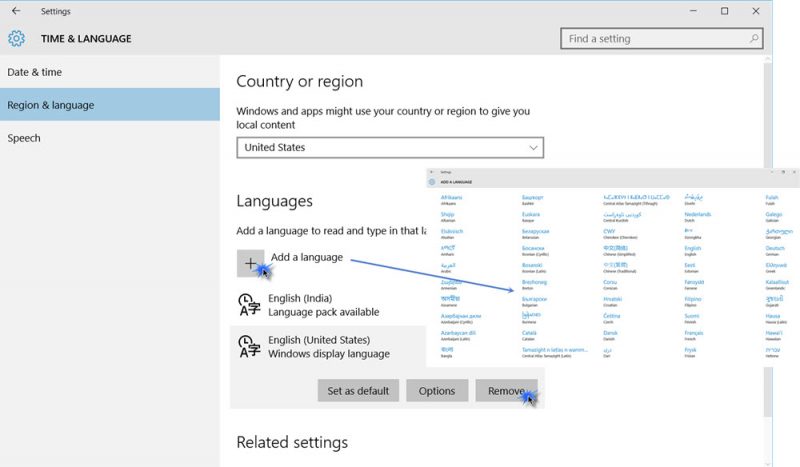Choose Corsican (Corsu) in language list
The image size is (800, 467).
pos(610,284)
